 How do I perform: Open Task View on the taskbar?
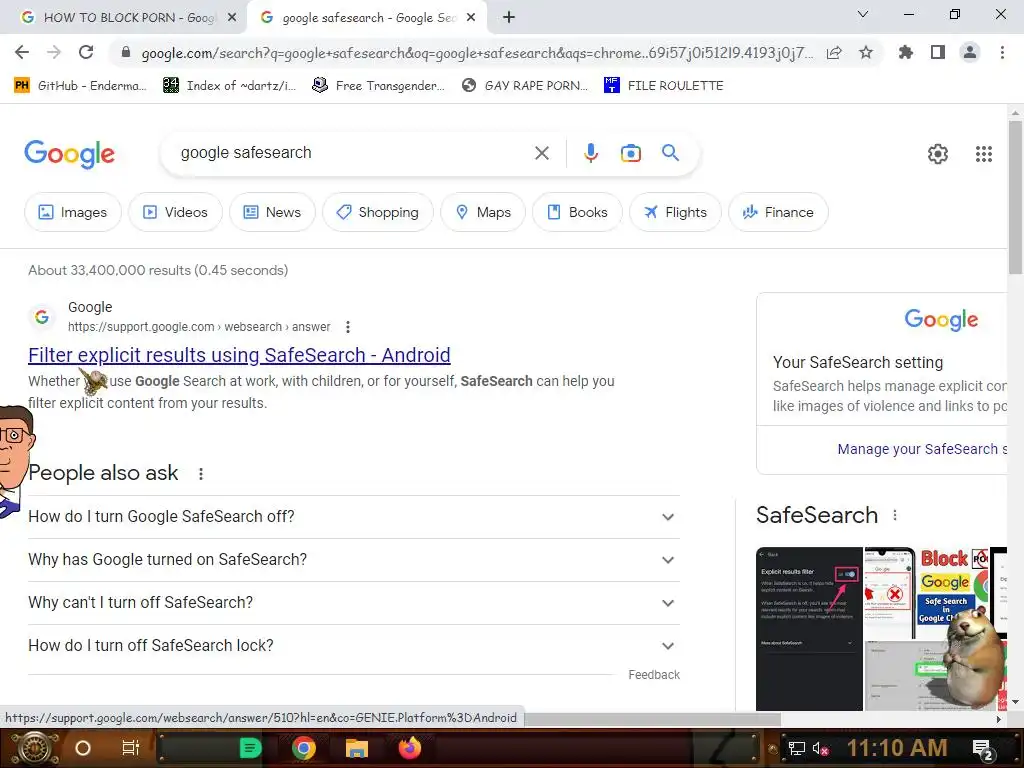[x=131, y=748]
